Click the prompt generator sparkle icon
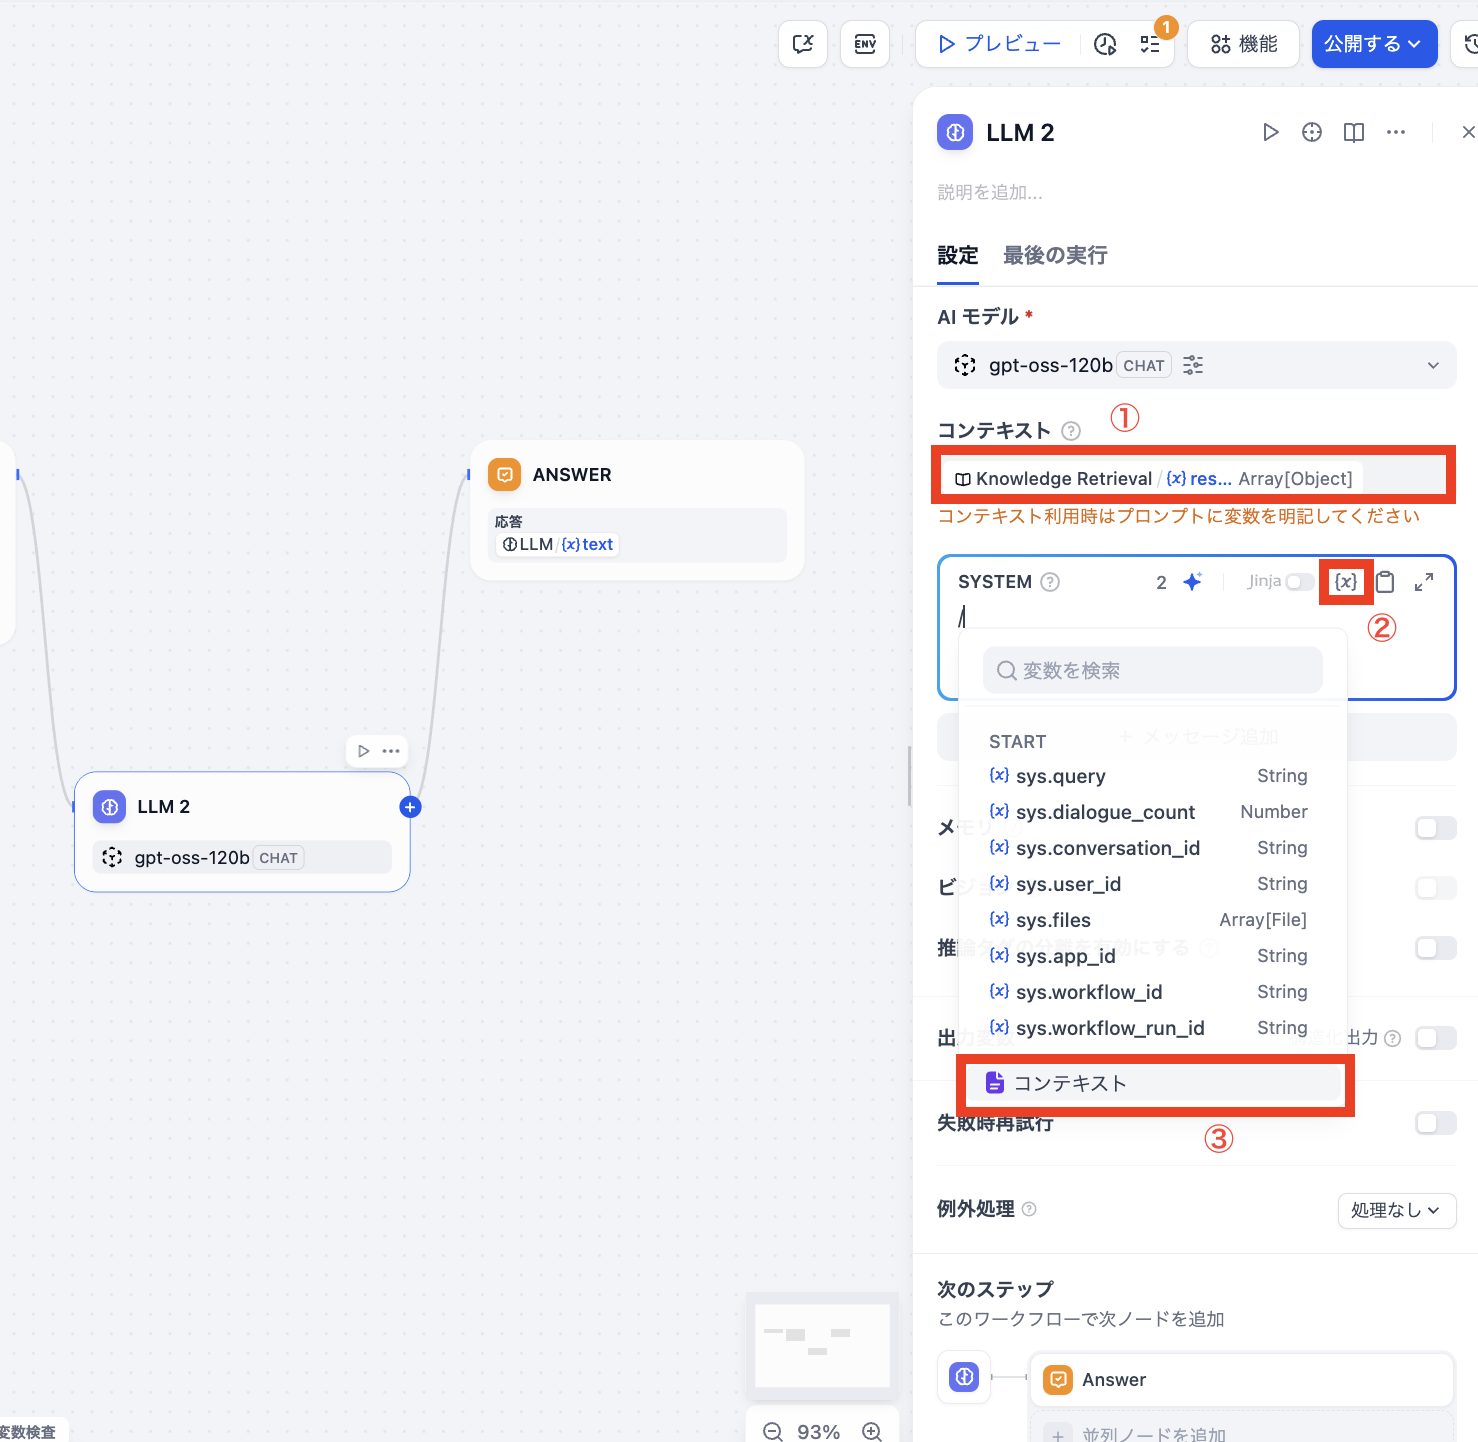 pos(1192,582)
